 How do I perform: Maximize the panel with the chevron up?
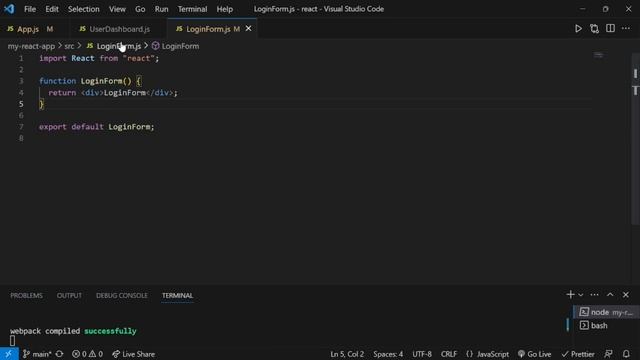click(x=610, y=295)
